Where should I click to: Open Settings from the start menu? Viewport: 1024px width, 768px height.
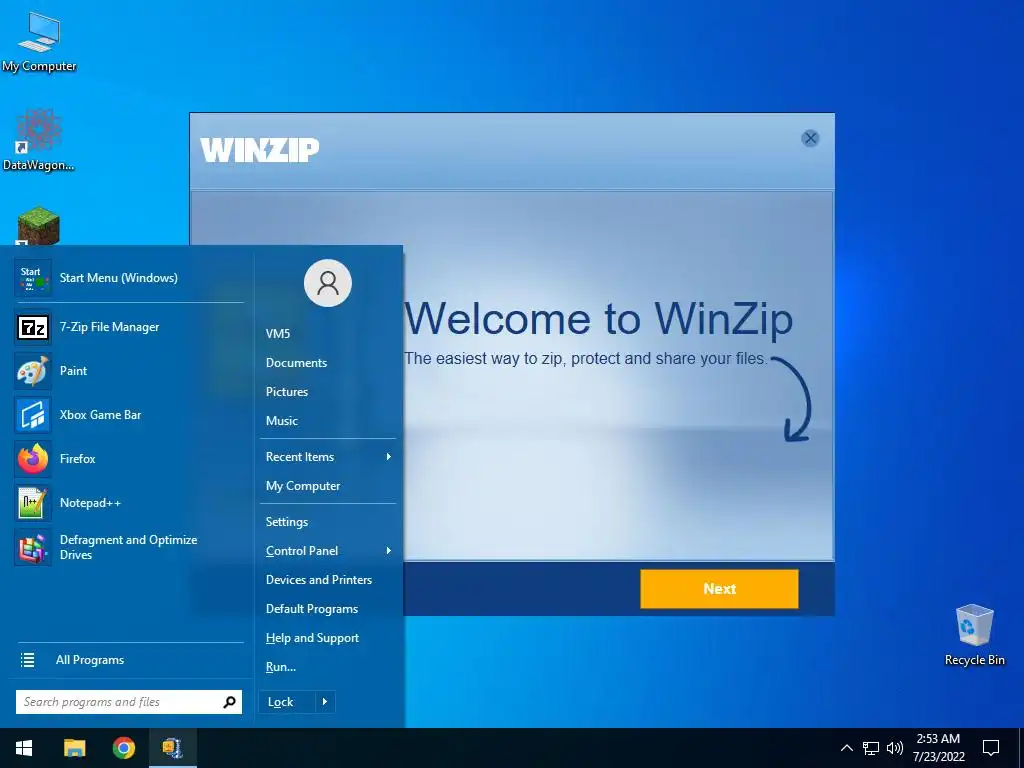[287, 522]
